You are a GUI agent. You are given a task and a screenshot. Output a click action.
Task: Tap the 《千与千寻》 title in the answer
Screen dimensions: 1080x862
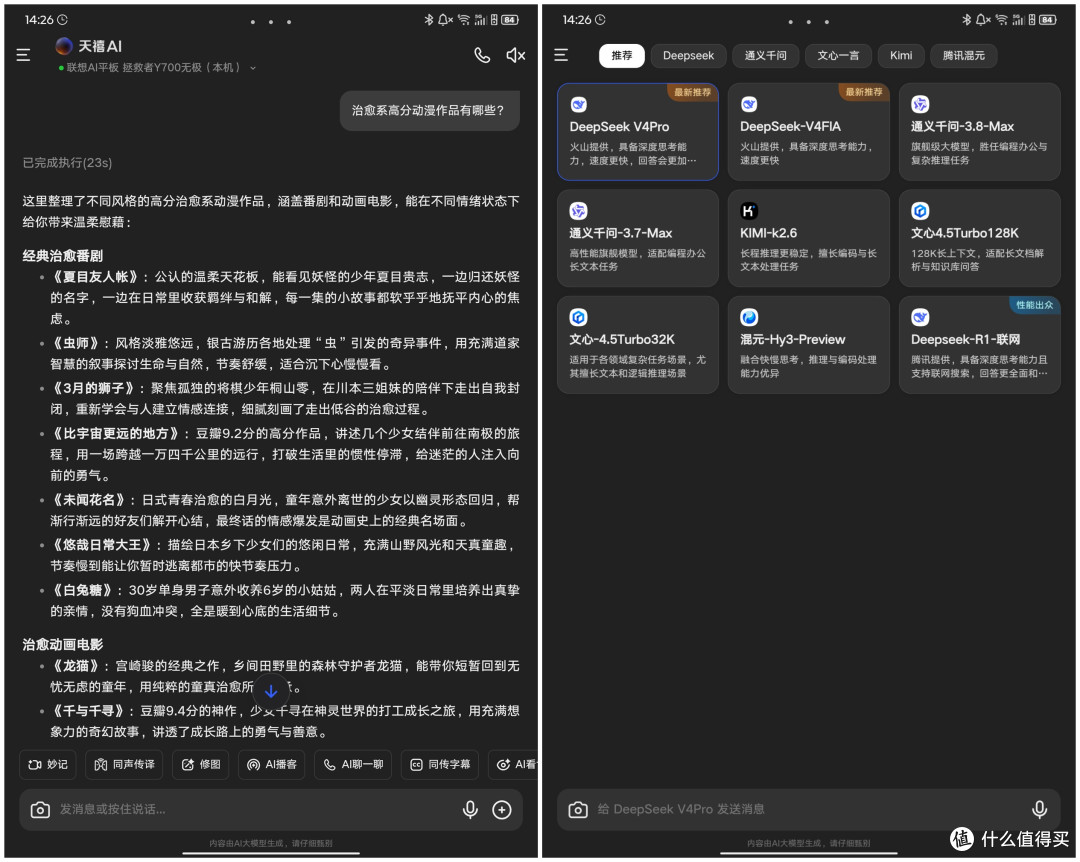(x=89, y=711)
